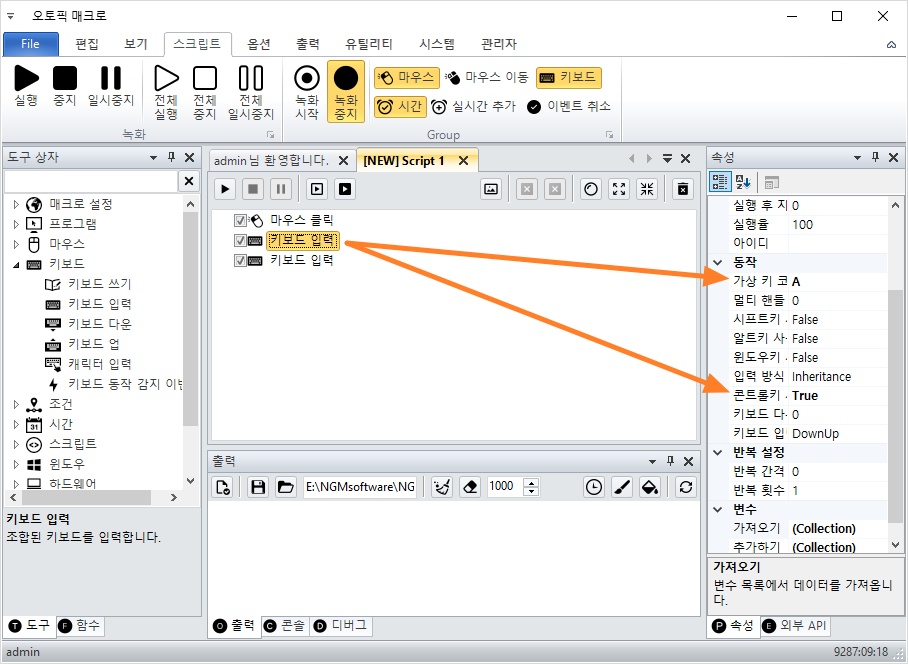
Task: Toggle 시간 recording option
Action: [x=400, y=107]
